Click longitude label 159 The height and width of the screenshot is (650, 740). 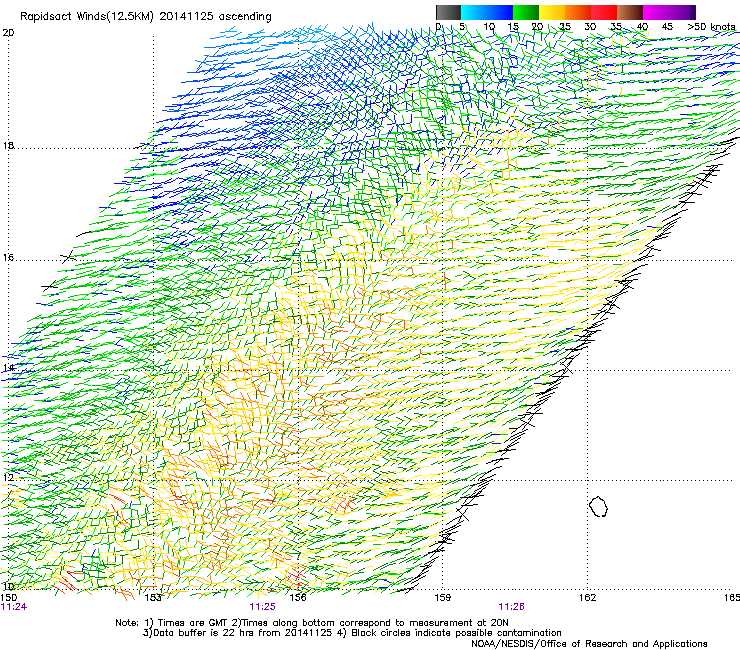[442, 598]
